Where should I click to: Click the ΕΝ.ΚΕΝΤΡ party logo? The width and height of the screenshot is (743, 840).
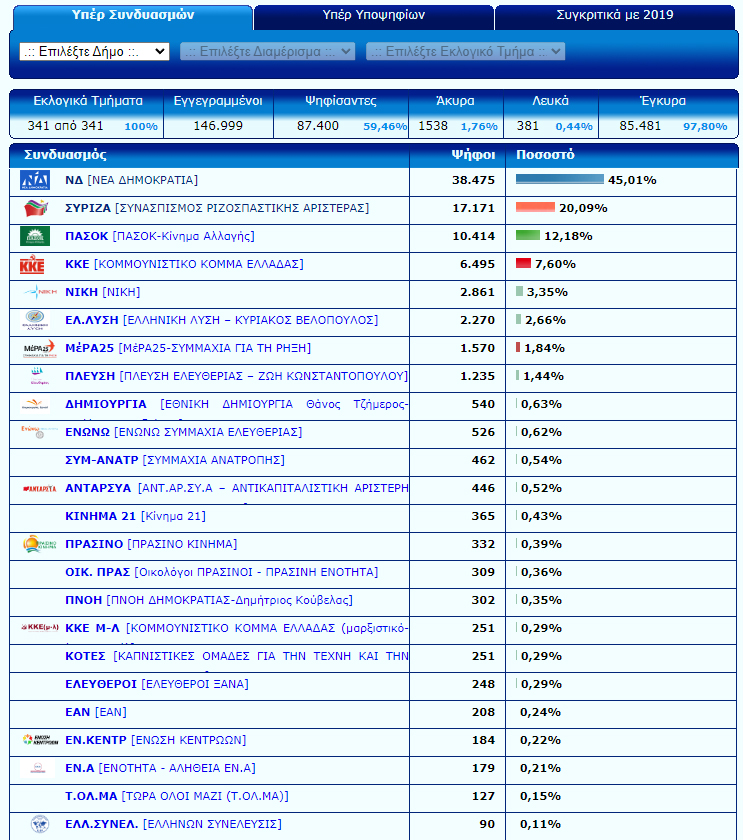coord(39,740)
